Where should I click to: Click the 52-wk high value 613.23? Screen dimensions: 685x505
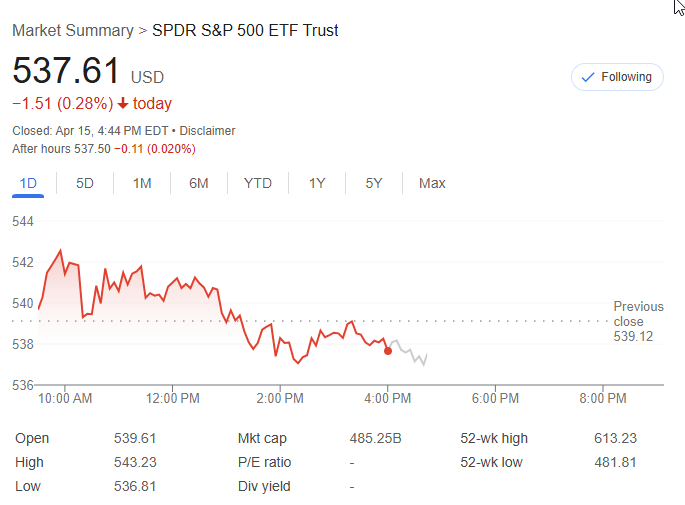614,438
